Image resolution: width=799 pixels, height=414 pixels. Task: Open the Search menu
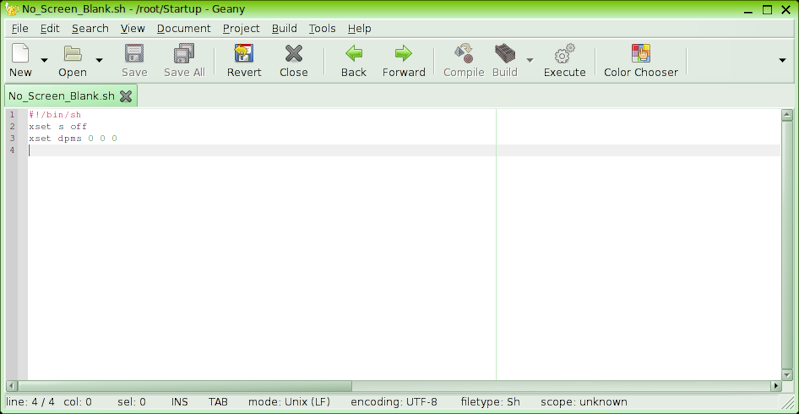[x=90, y=29]
